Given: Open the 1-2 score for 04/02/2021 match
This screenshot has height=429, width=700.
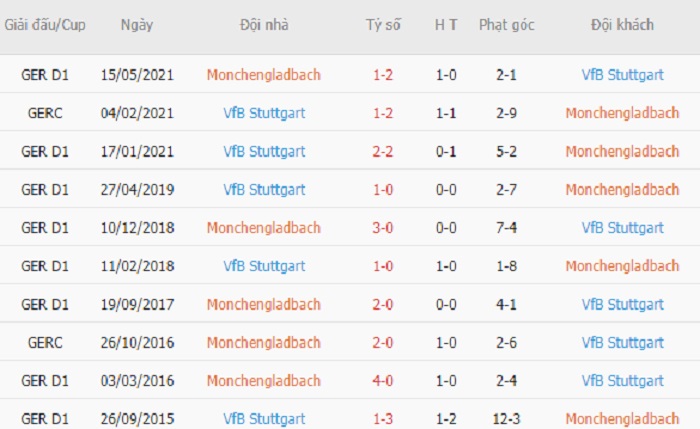Looking at the screenshot, I should click(x=383, y=113).
